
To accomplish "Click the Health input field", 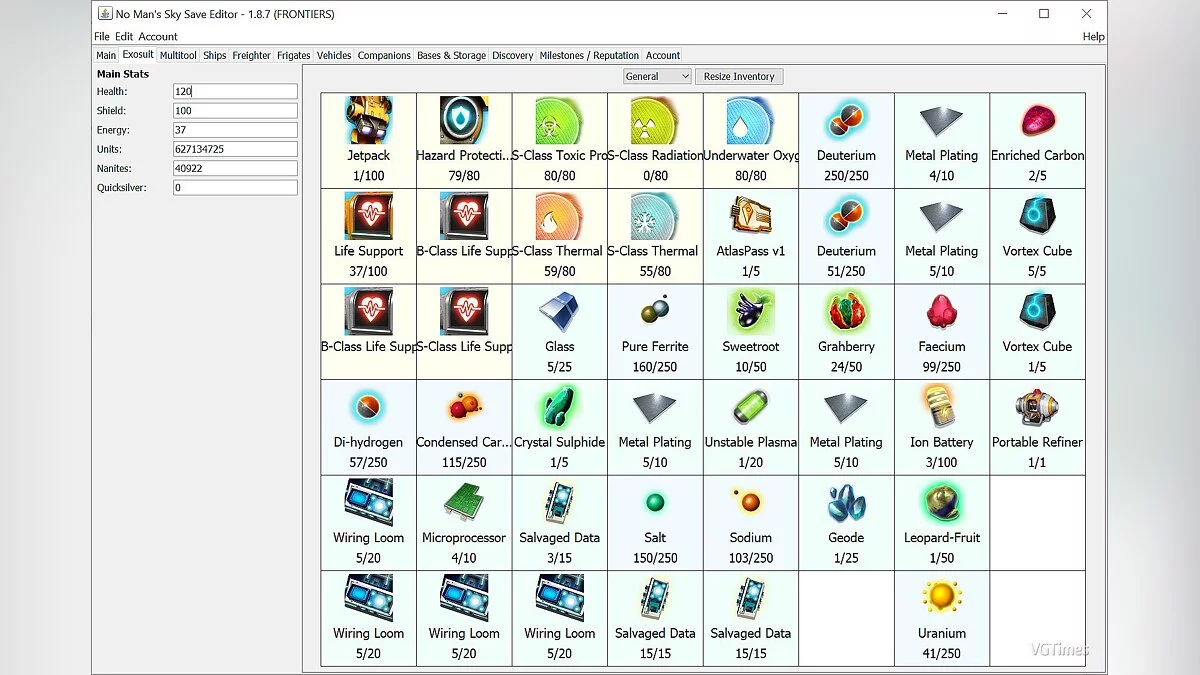I will [235, 91].
